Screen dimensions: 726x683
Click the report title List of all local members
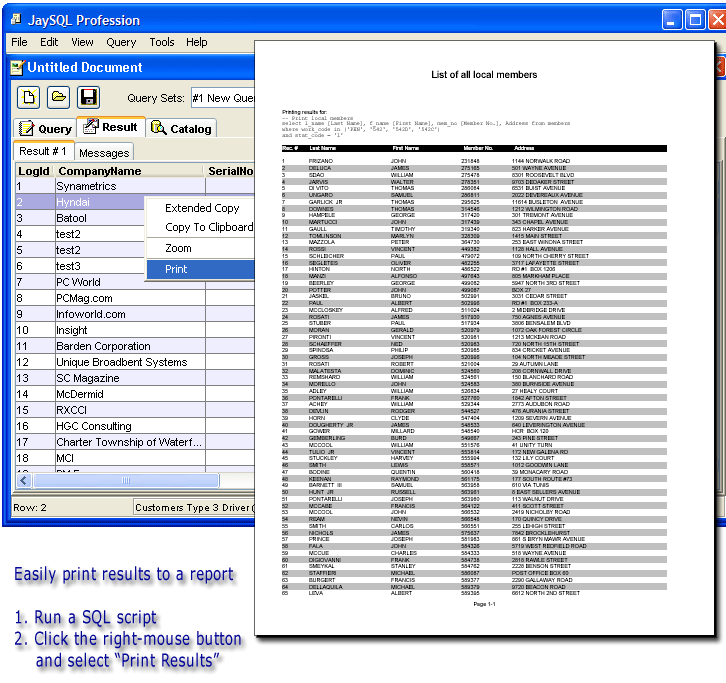(x=484, y=75)
